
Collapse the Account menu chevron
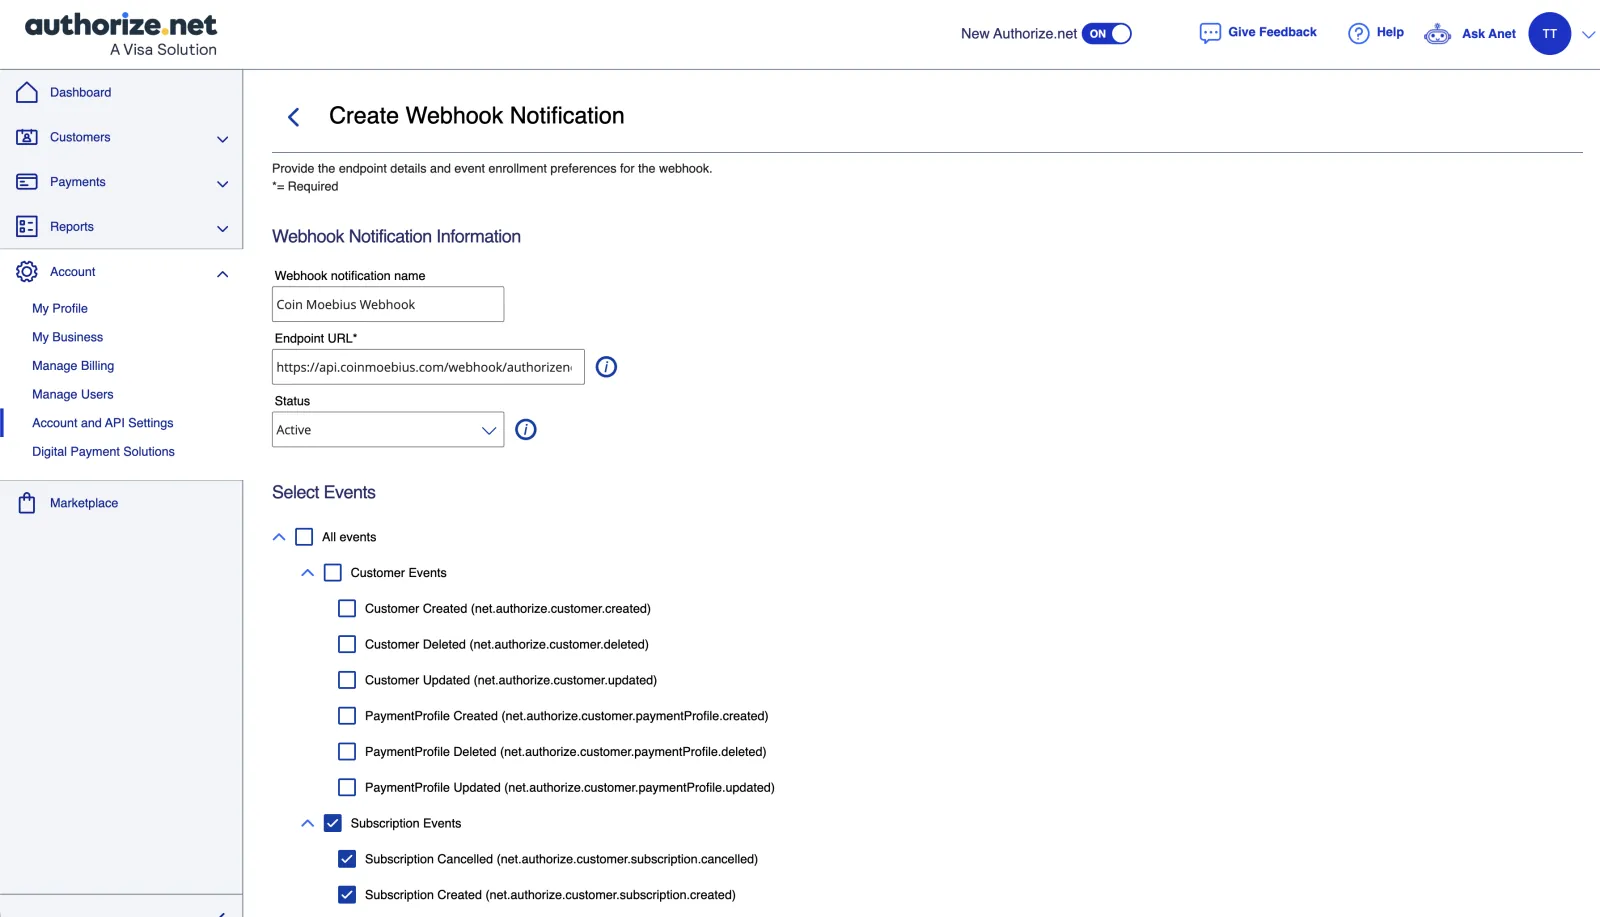[x=222, y=274]
